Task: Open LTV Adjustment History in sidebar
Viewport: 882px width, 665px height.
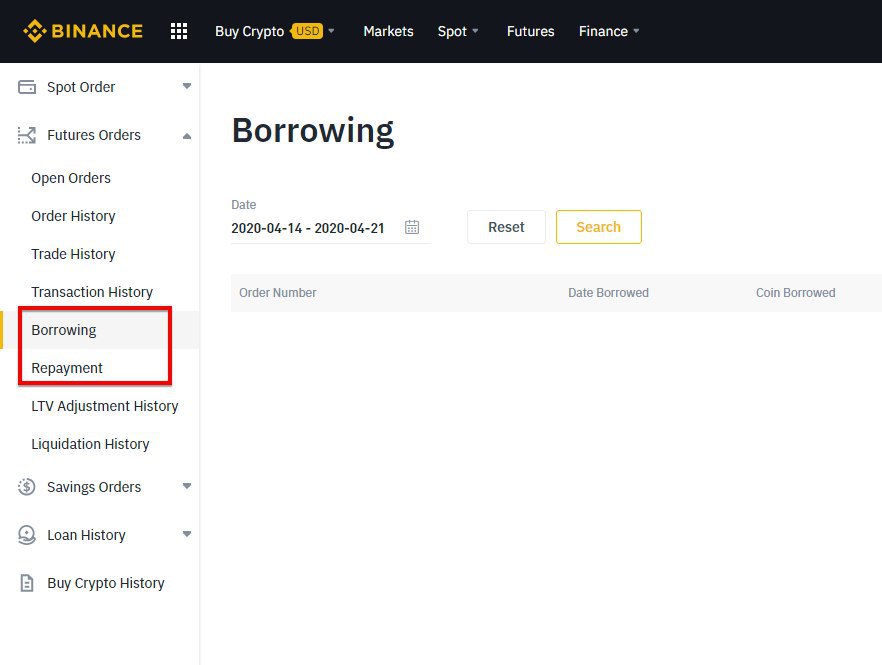Action: [x=105, y=406]
